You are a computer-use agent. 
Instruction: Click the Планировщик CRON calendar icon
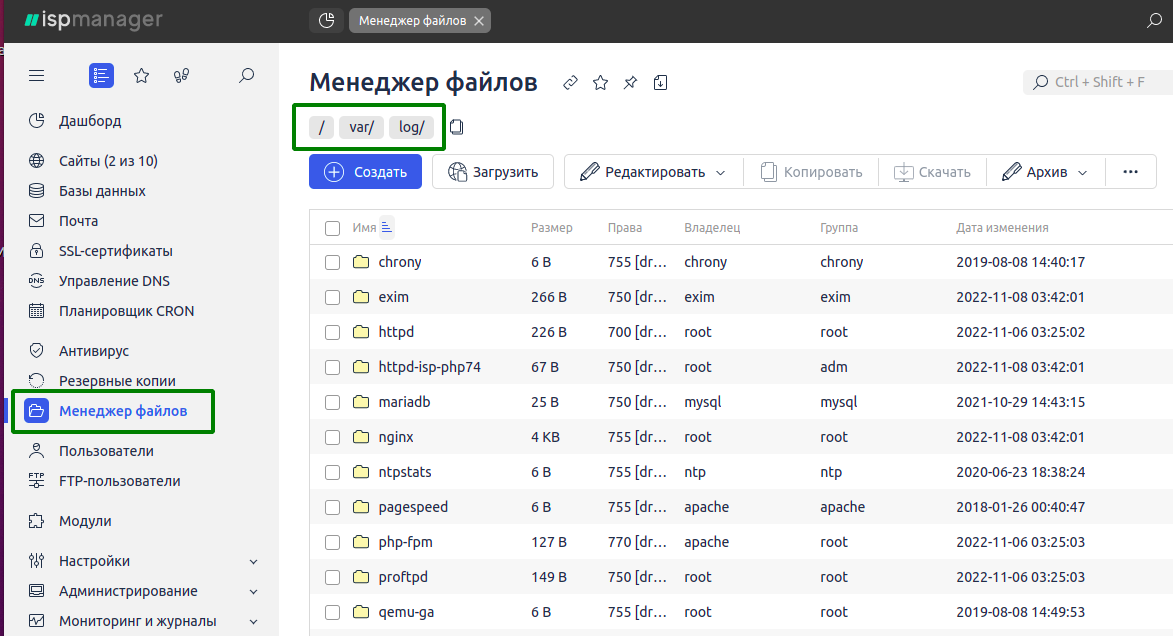[x=36, y=311]
